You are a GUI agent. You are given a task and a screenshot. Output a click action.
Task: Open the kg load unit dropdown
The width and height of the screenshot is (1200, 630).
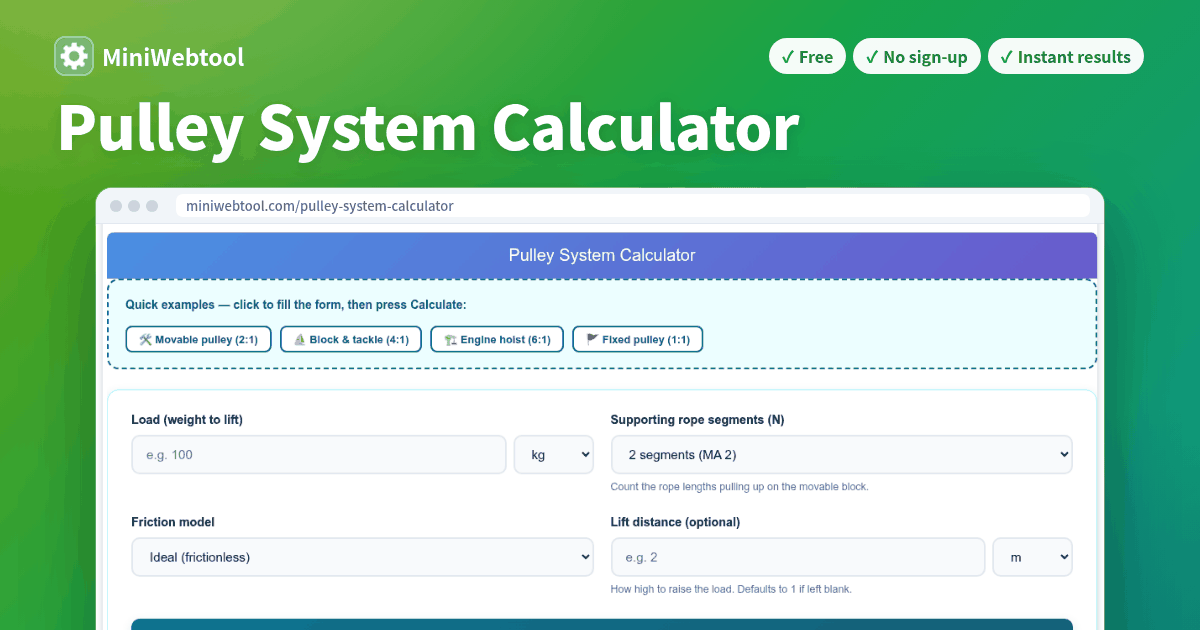(554, 455)
